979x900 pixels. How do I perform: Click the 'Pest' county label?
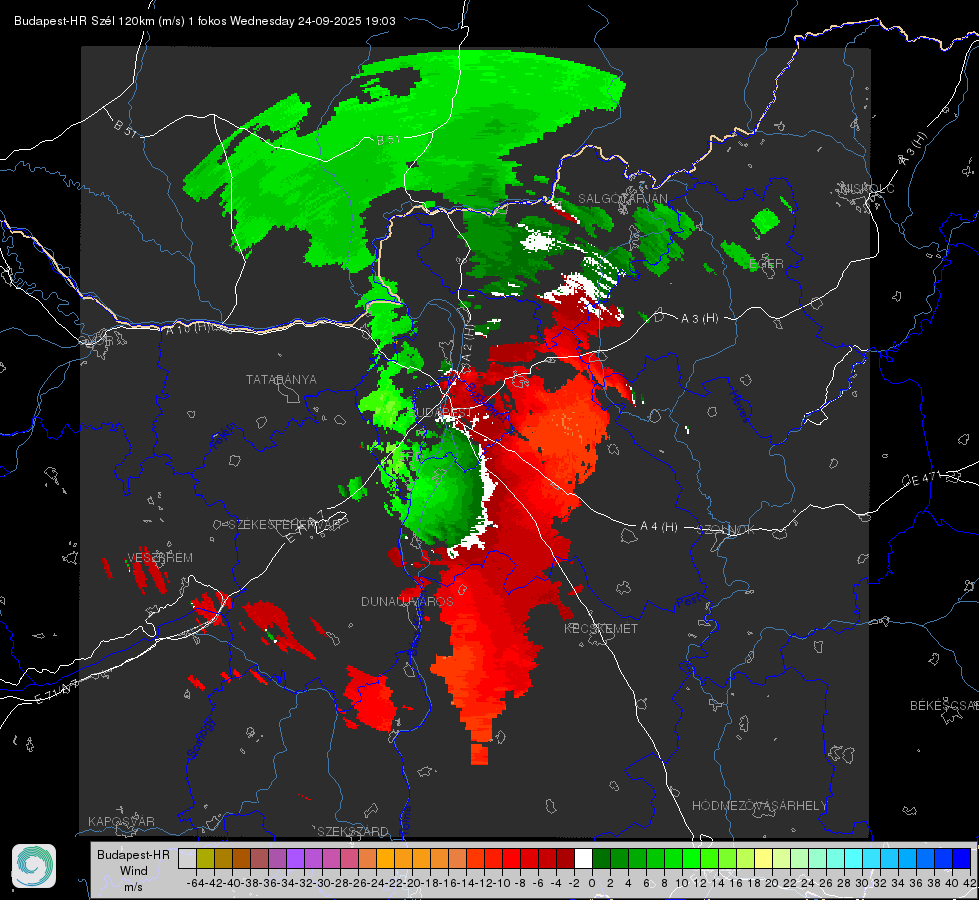[688, 602]
